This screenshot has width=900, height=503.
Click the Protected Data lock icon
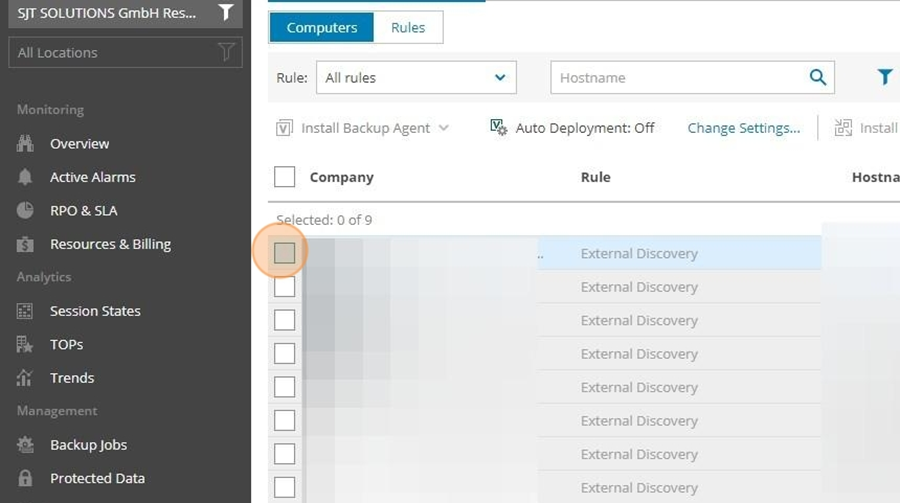pyautogui.click(x=25, y=478)
